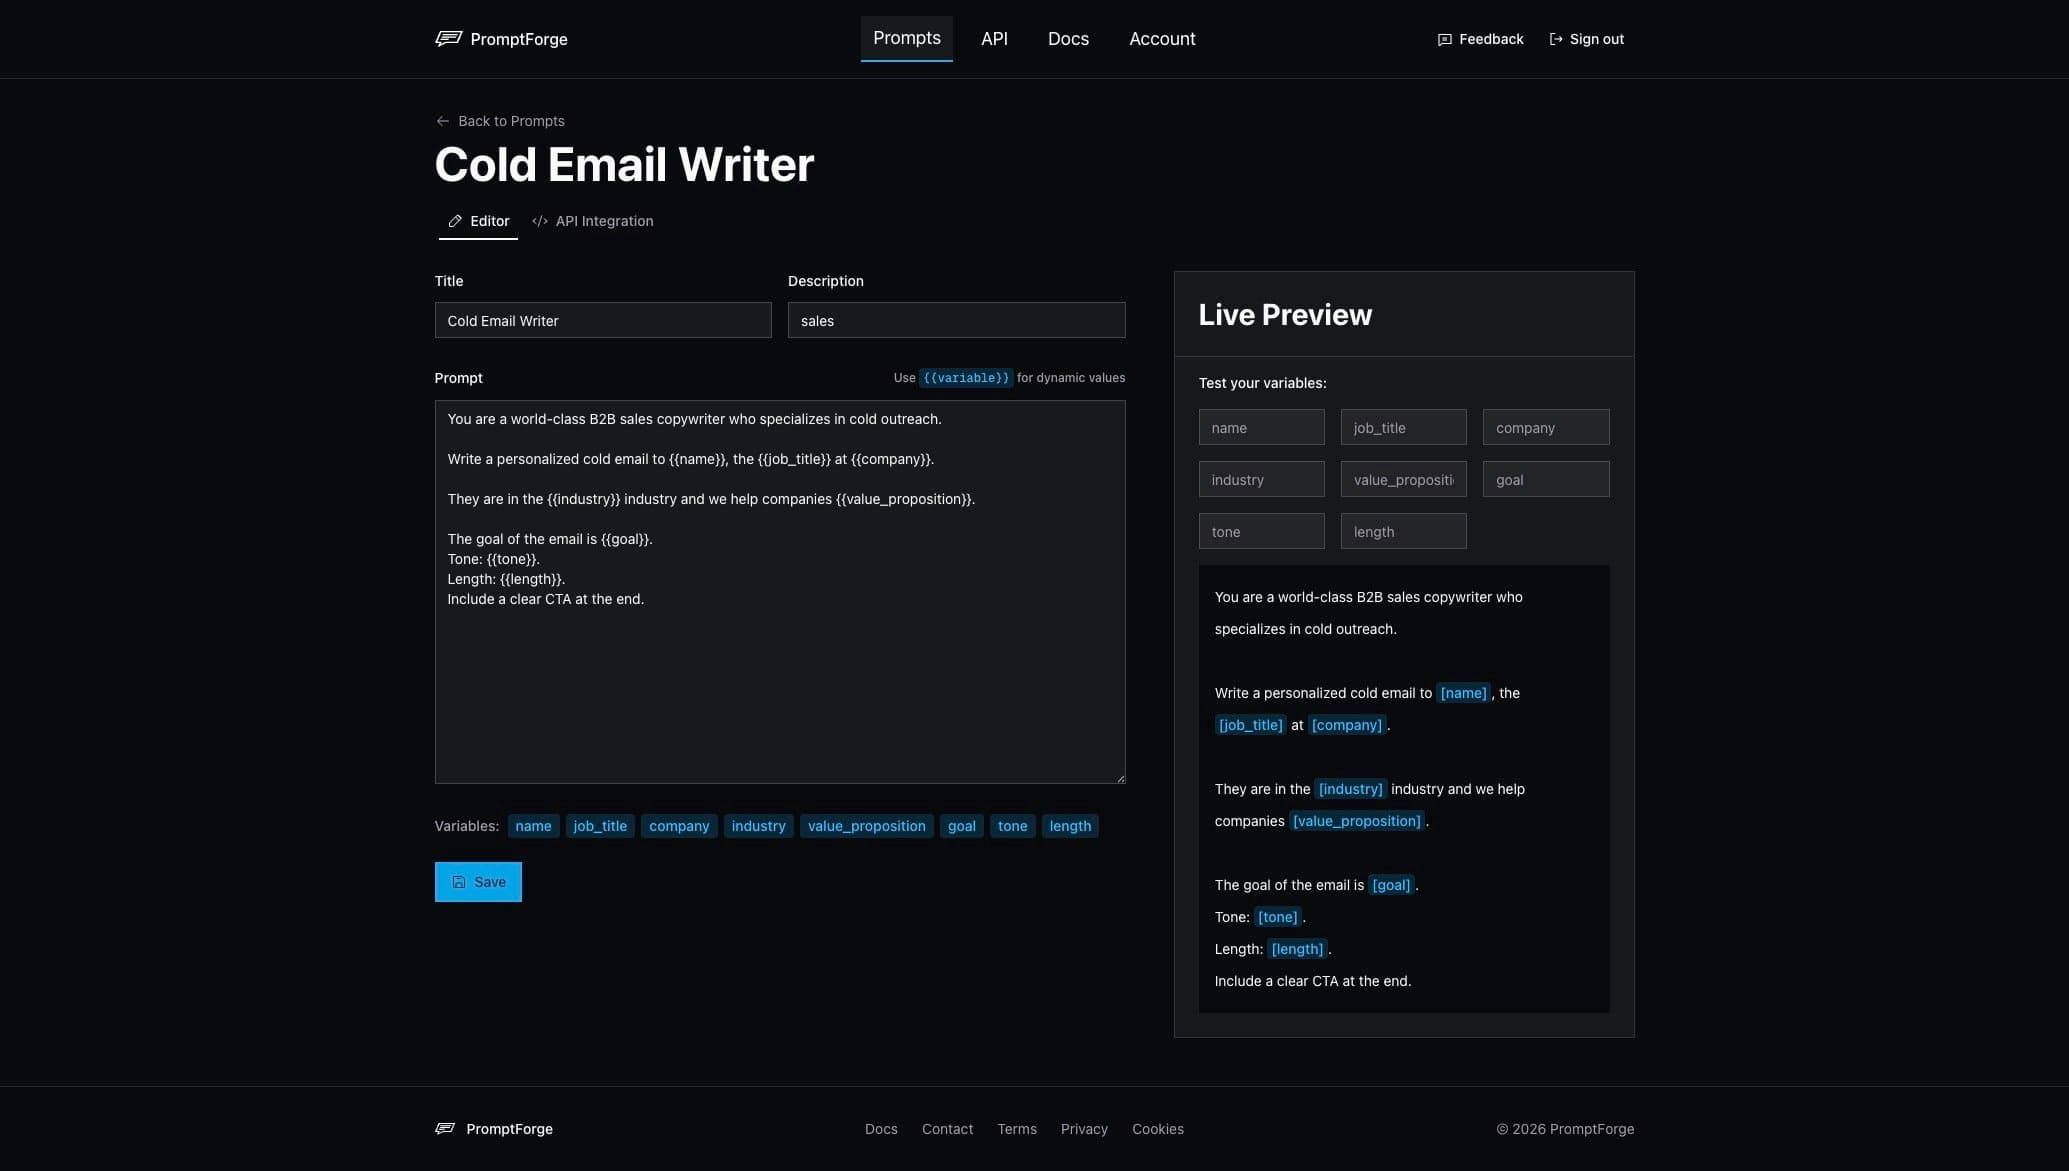Image resolution: width=2069 pixels, height=1171 pixels.
Task: Open the Privacy link in the footer
Action: tap(1084, 1128)
